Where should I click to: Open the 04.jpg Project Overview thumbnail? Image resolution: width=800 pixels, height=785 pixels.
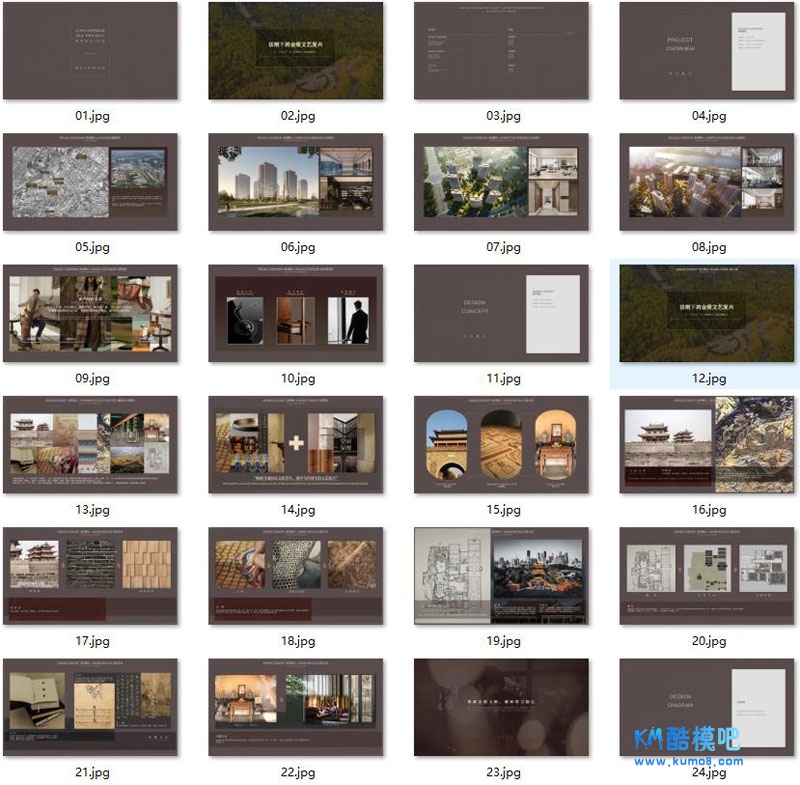point(707,50)
